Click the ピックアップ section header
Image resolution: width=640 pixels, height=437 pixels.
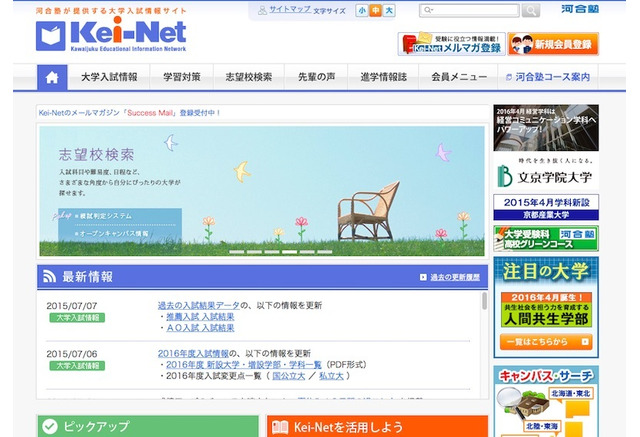(x=148, y=426)
